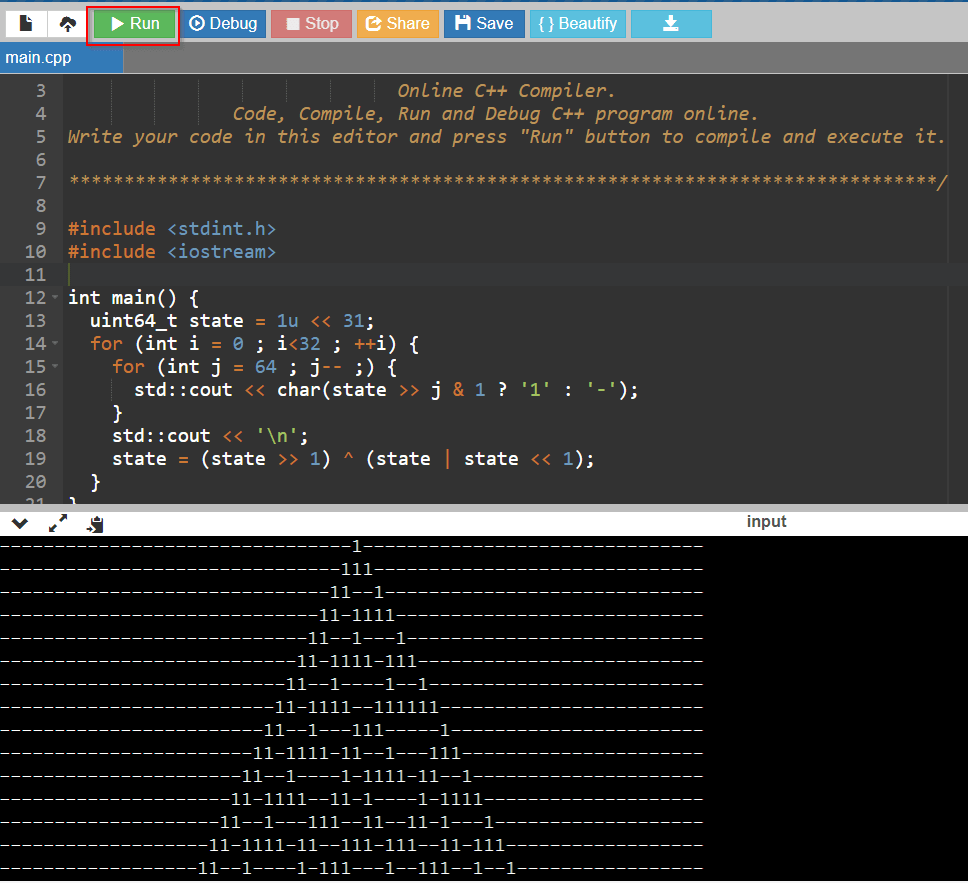The height and width of the screenshot is (883, 968).
Task: Download the code using the download arrow icon
Action: [671, 24]
